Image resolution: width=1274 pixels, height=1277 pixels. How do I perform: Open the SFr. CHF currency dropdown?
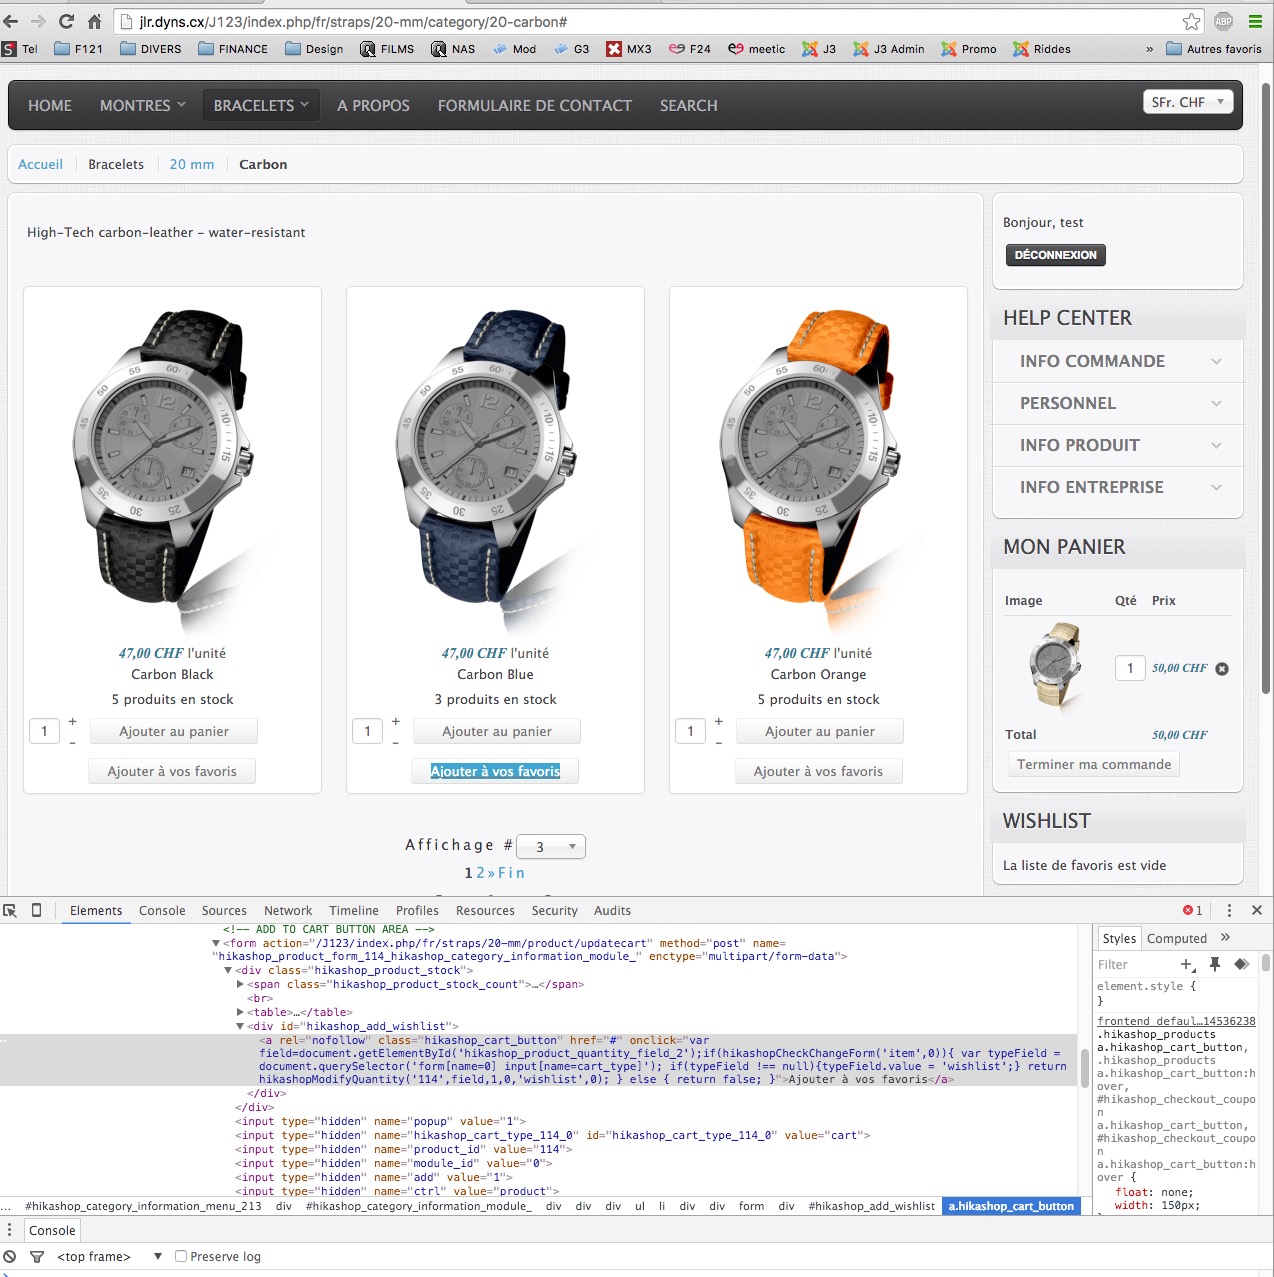pos(1188,102)
